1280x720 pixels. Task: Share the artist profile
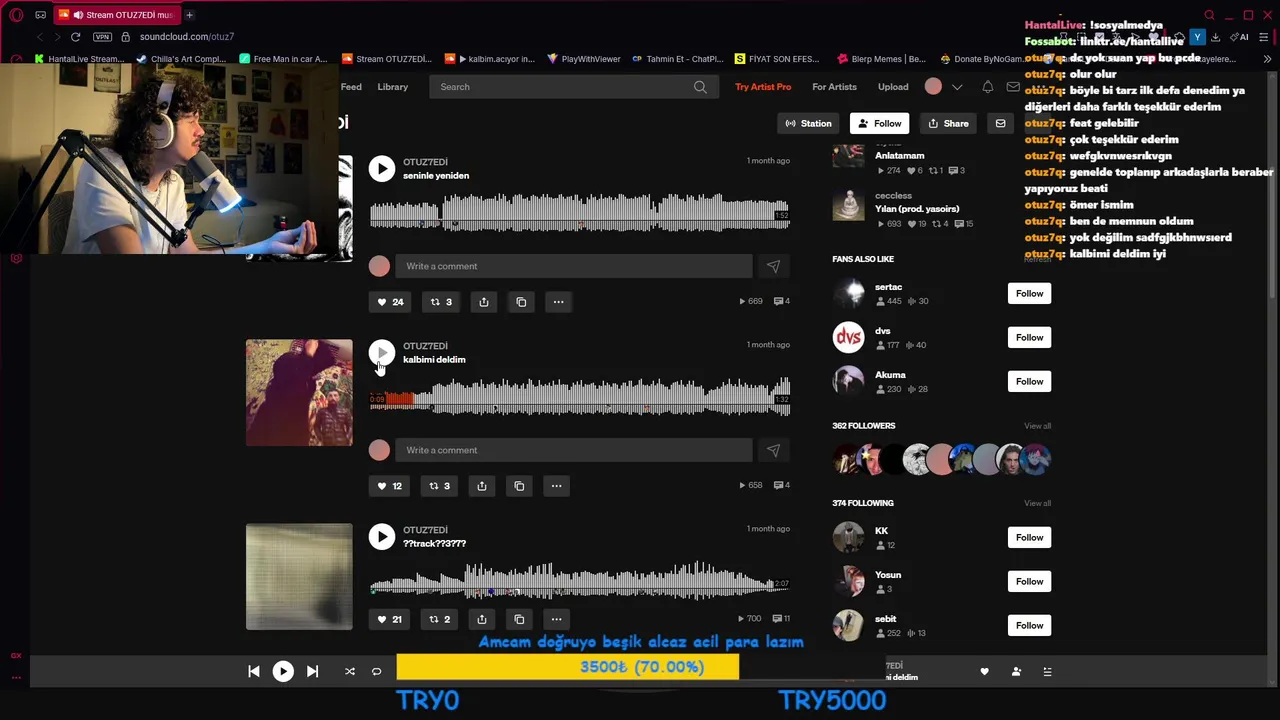pos(948,123)
